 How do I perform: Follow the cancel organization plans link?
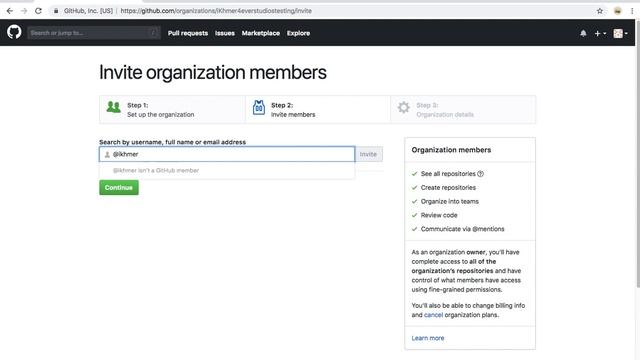coord(433,315)
